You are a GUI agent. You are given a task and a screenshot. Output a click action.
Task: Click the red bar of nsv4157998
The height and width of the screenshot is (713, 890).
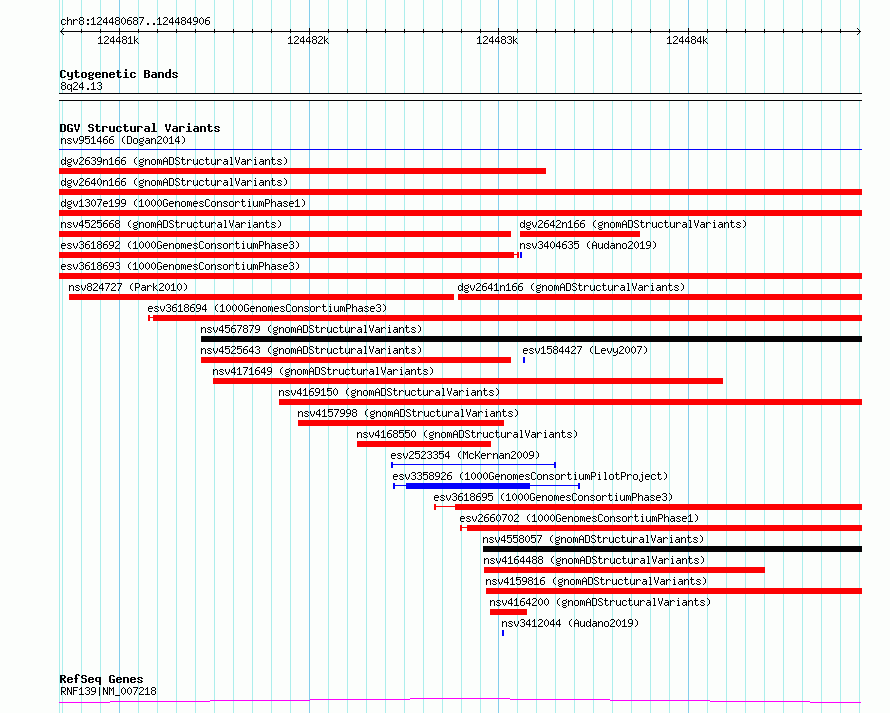pos(401,423)
